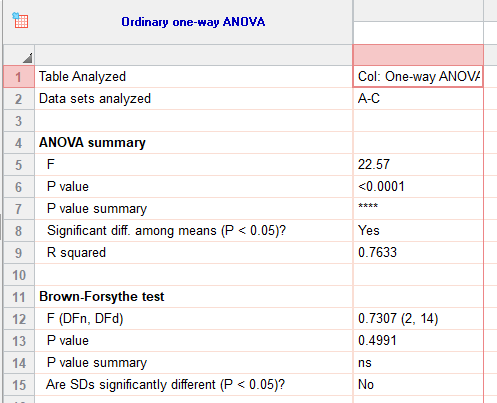Click the A-C data sets cell
The width and height of the screenshot is (497, 403).
tap(418, 99)
